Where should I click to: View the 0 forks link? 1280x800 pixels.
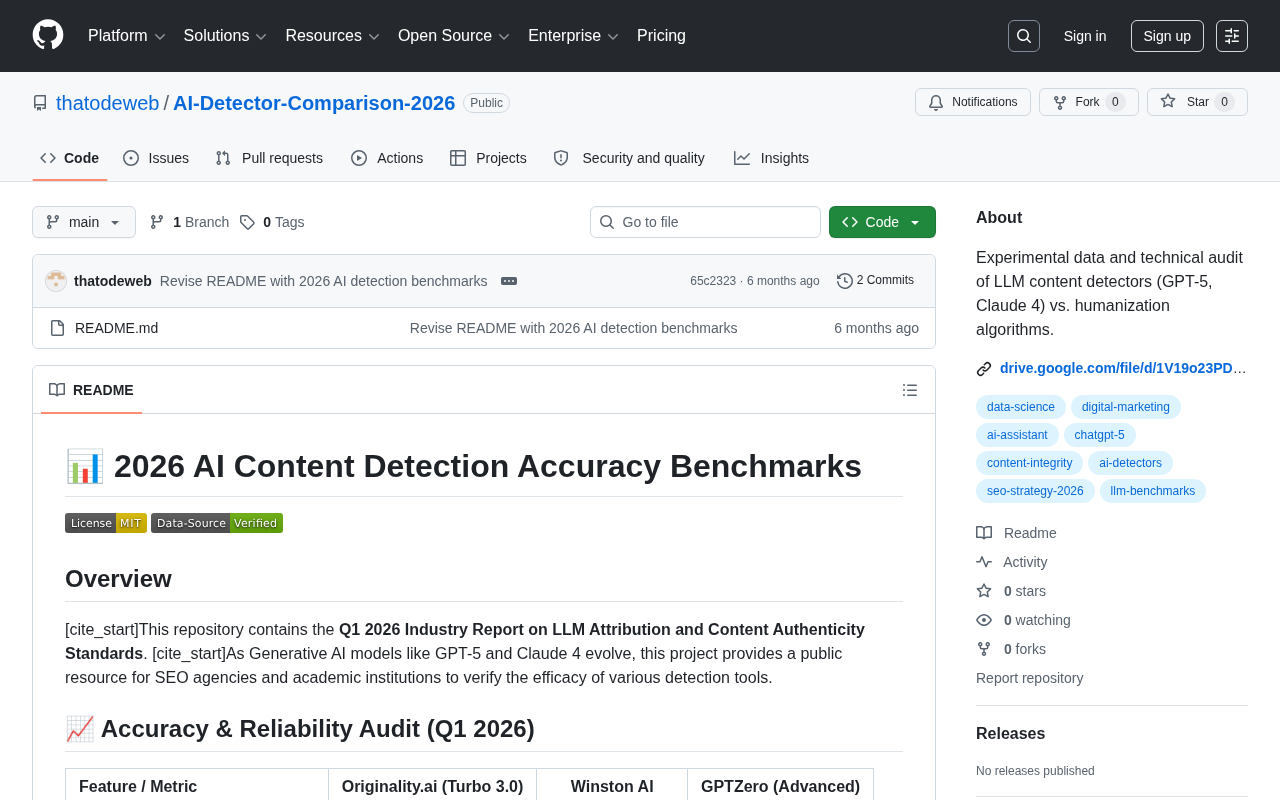[x=1011, y=649]
